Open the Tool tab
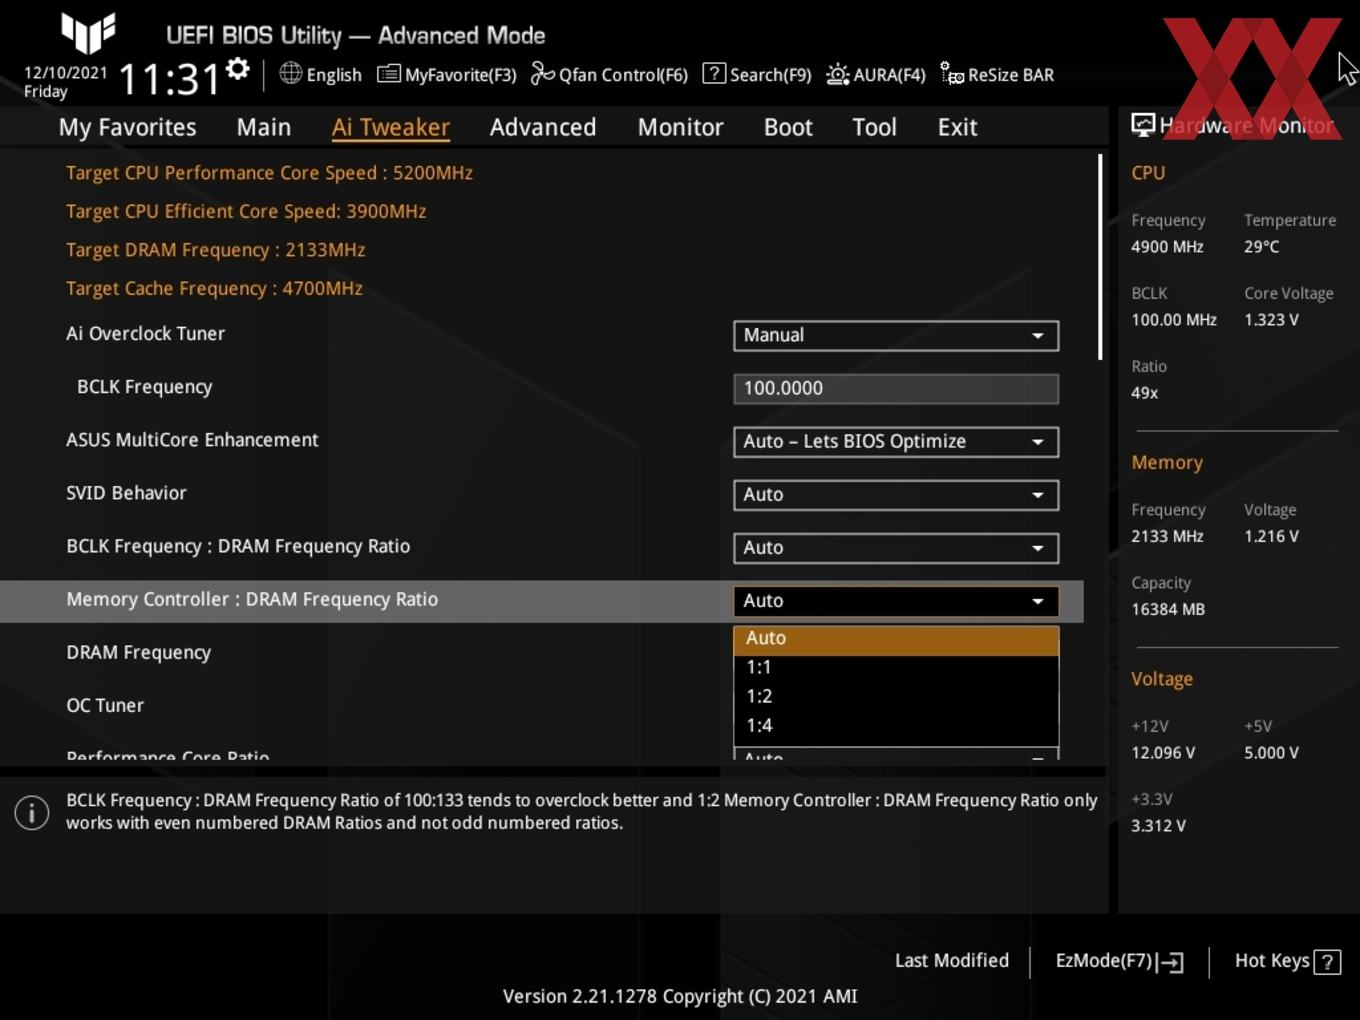This screenshot has width=1360, height=1020. [x=874, y=127]
